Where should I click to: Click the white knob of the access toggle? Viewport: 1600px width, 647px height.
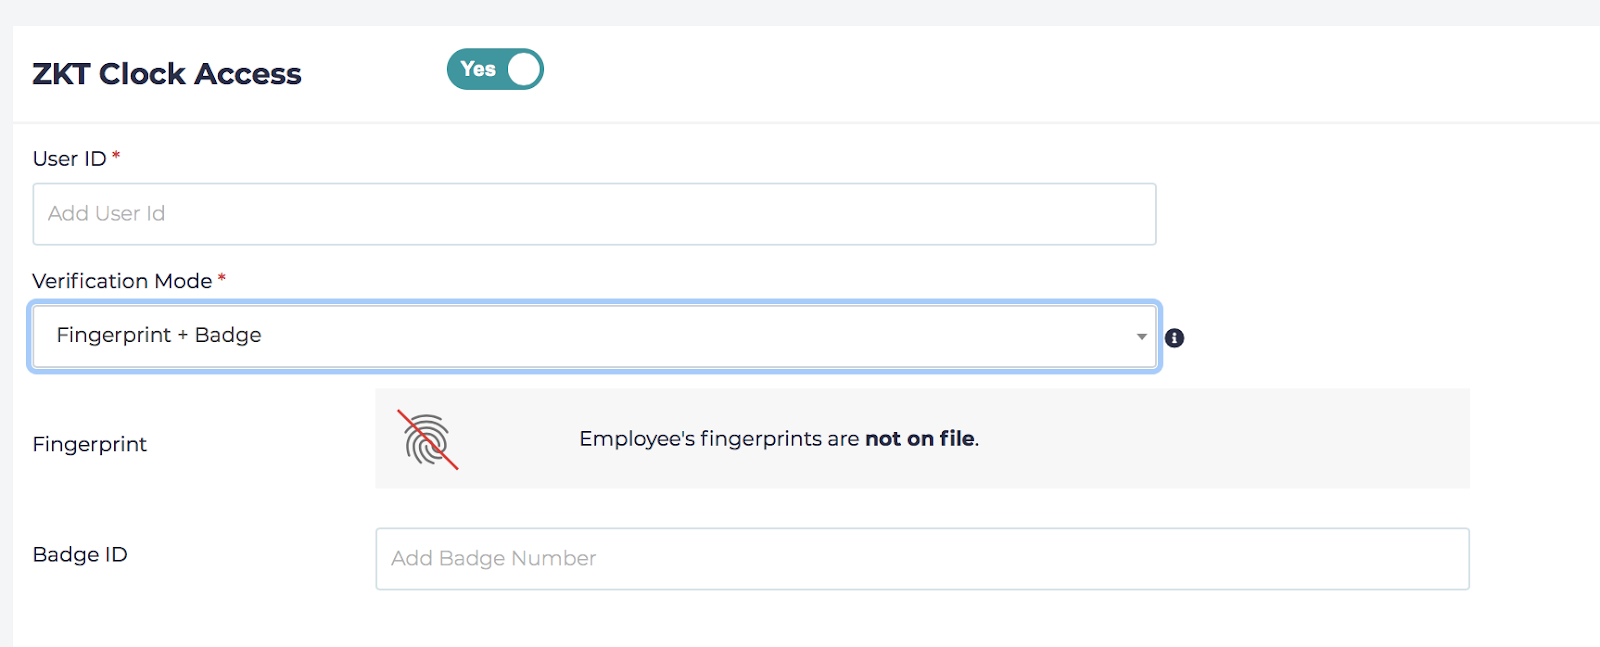pyautogui.click(x=524, y=69)
